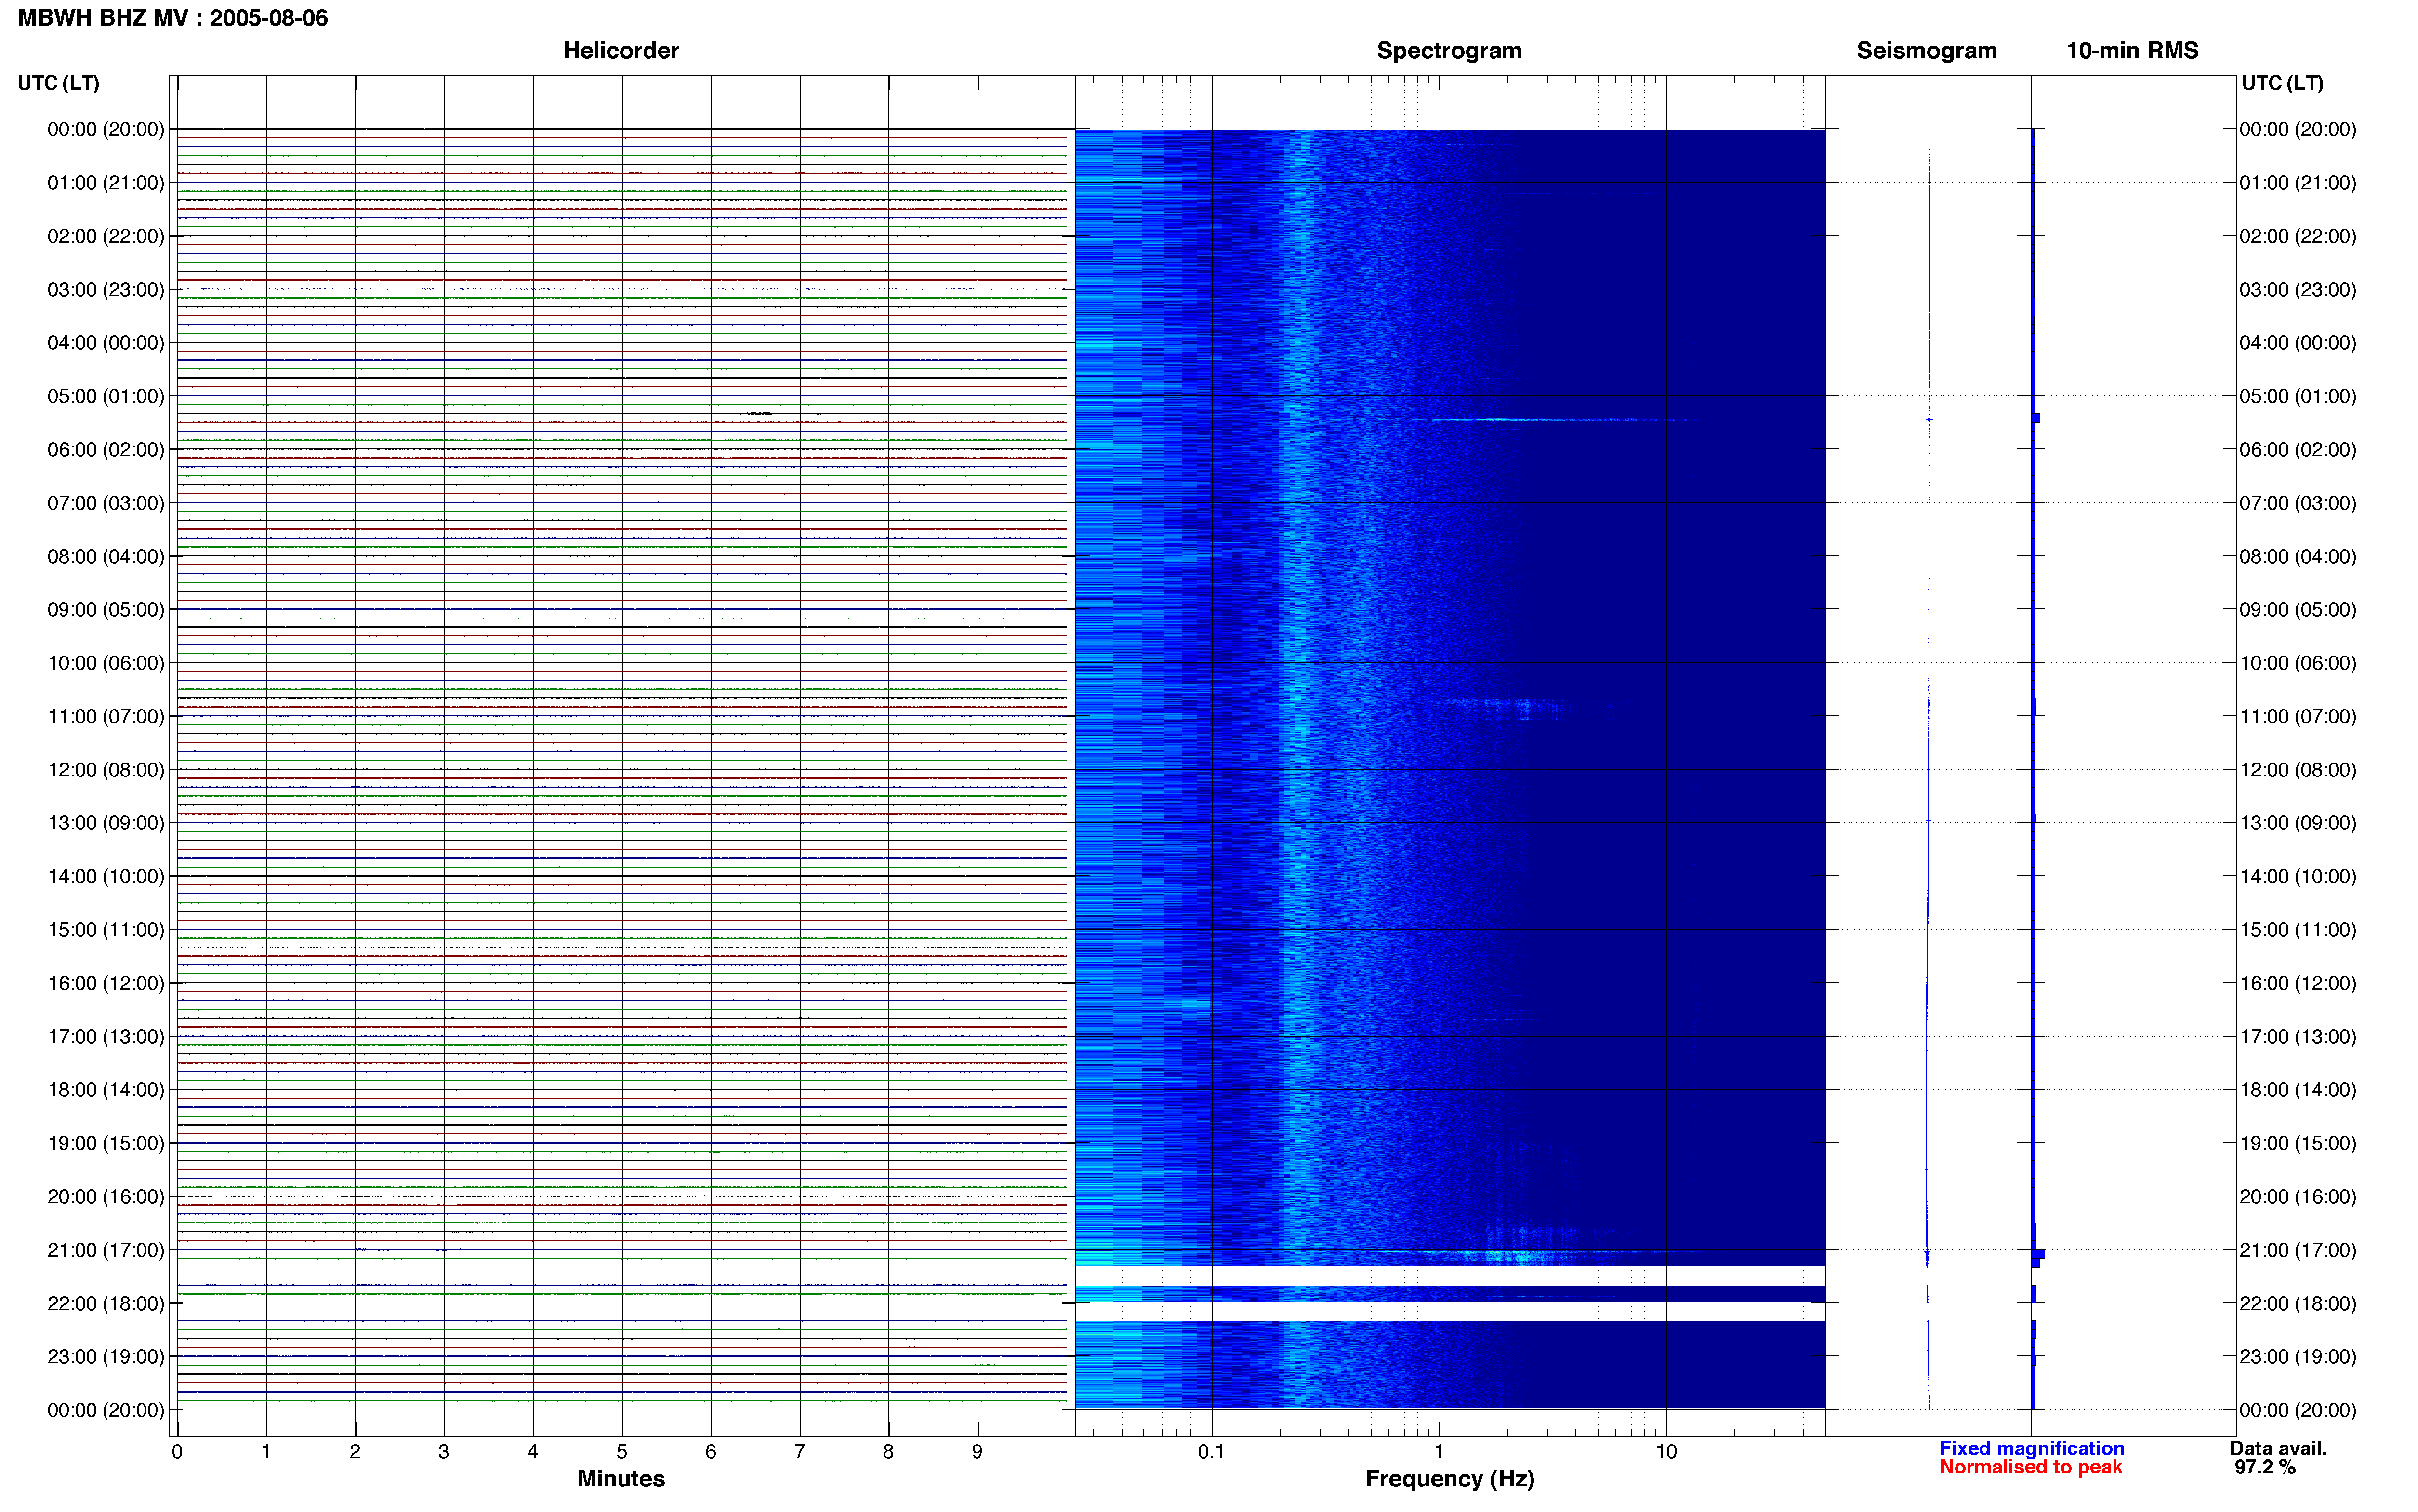This screenshot has height=1512, width=2418.
Task: Click the title 'MBWH BHZ MV : 2005-08-06'
Action: (x=173, y=18)
